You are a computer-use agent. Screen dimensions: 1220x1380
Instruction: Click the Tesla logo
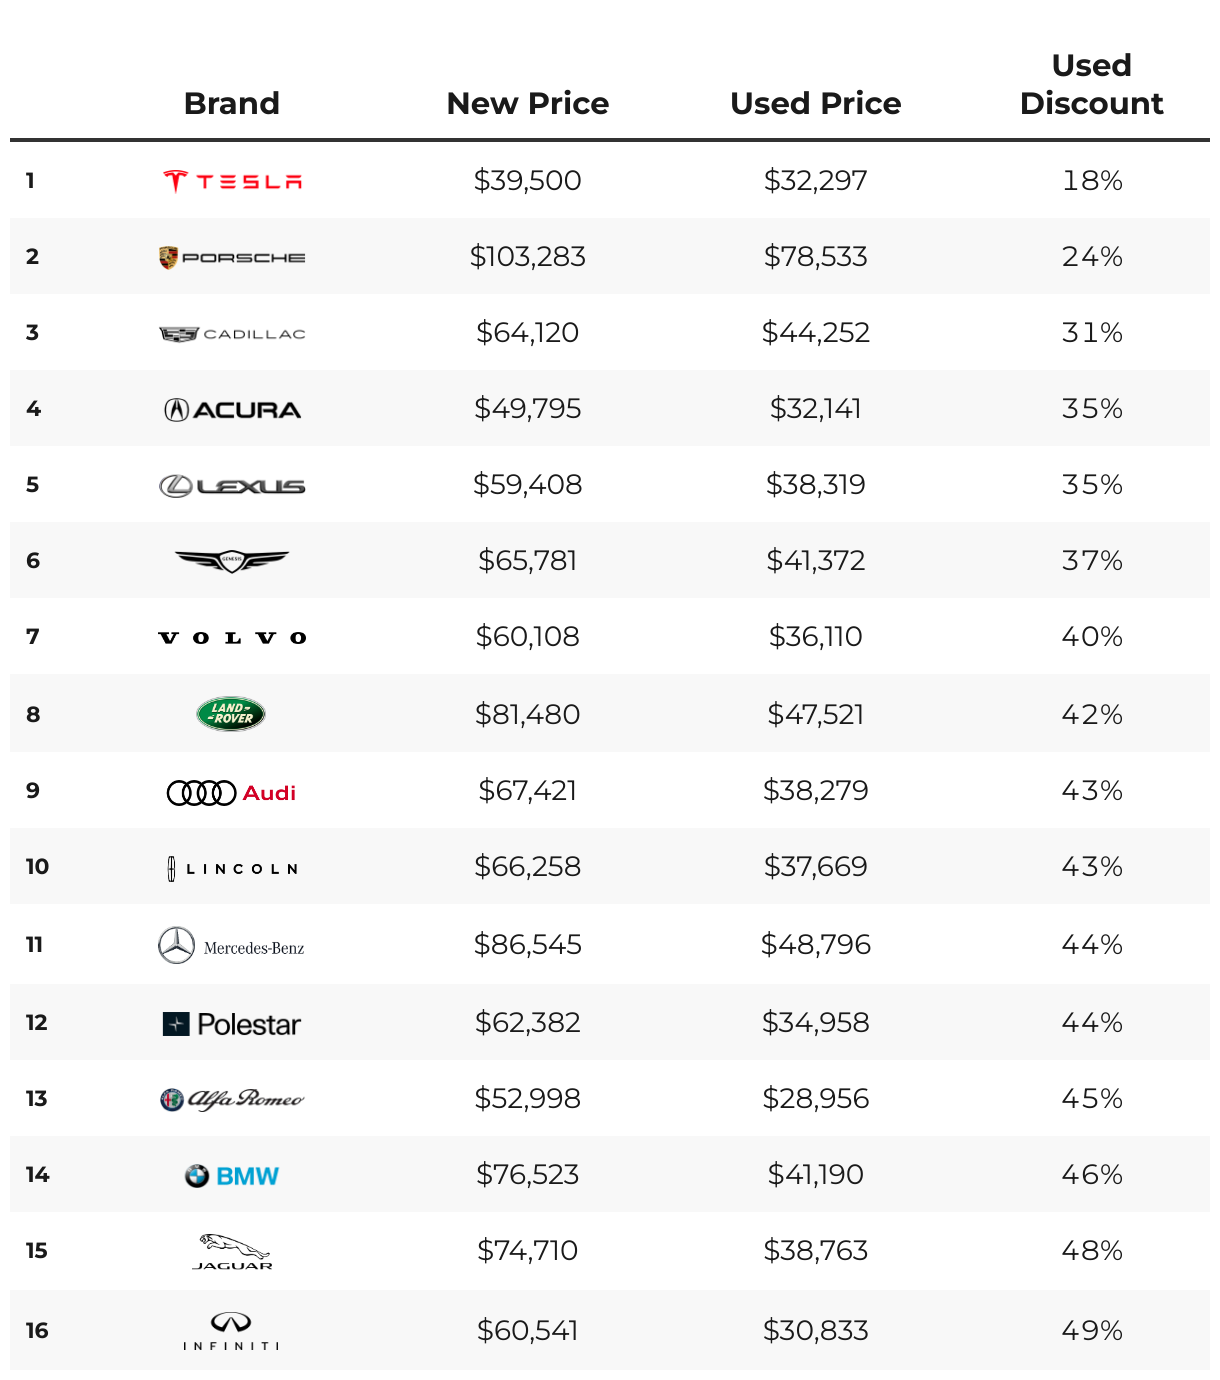coord(232,181)
